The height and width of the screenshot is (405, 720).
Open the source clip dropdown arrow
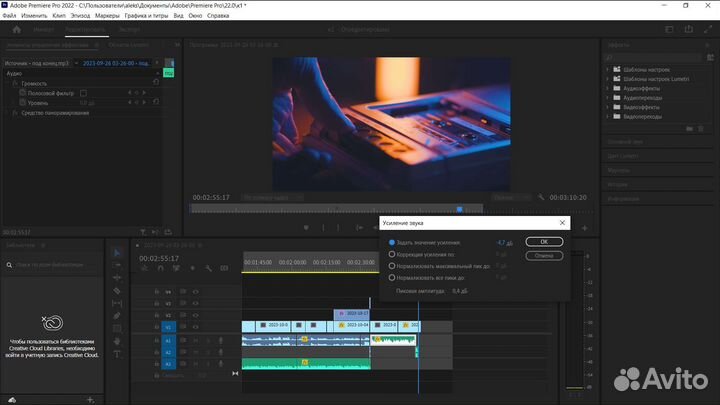76,63
